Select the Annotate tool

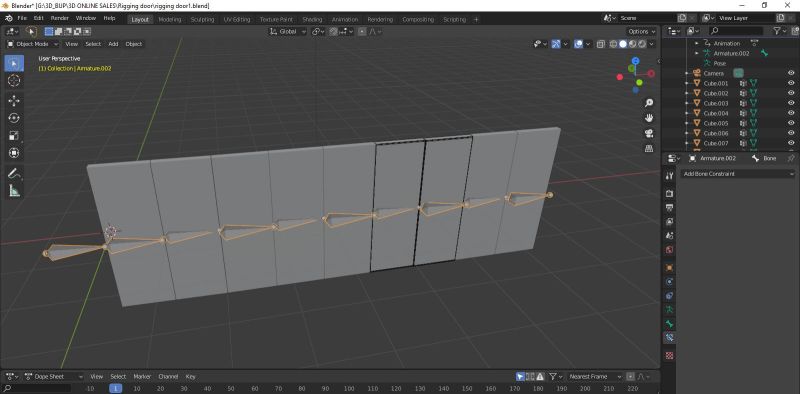tap(14, 173)
